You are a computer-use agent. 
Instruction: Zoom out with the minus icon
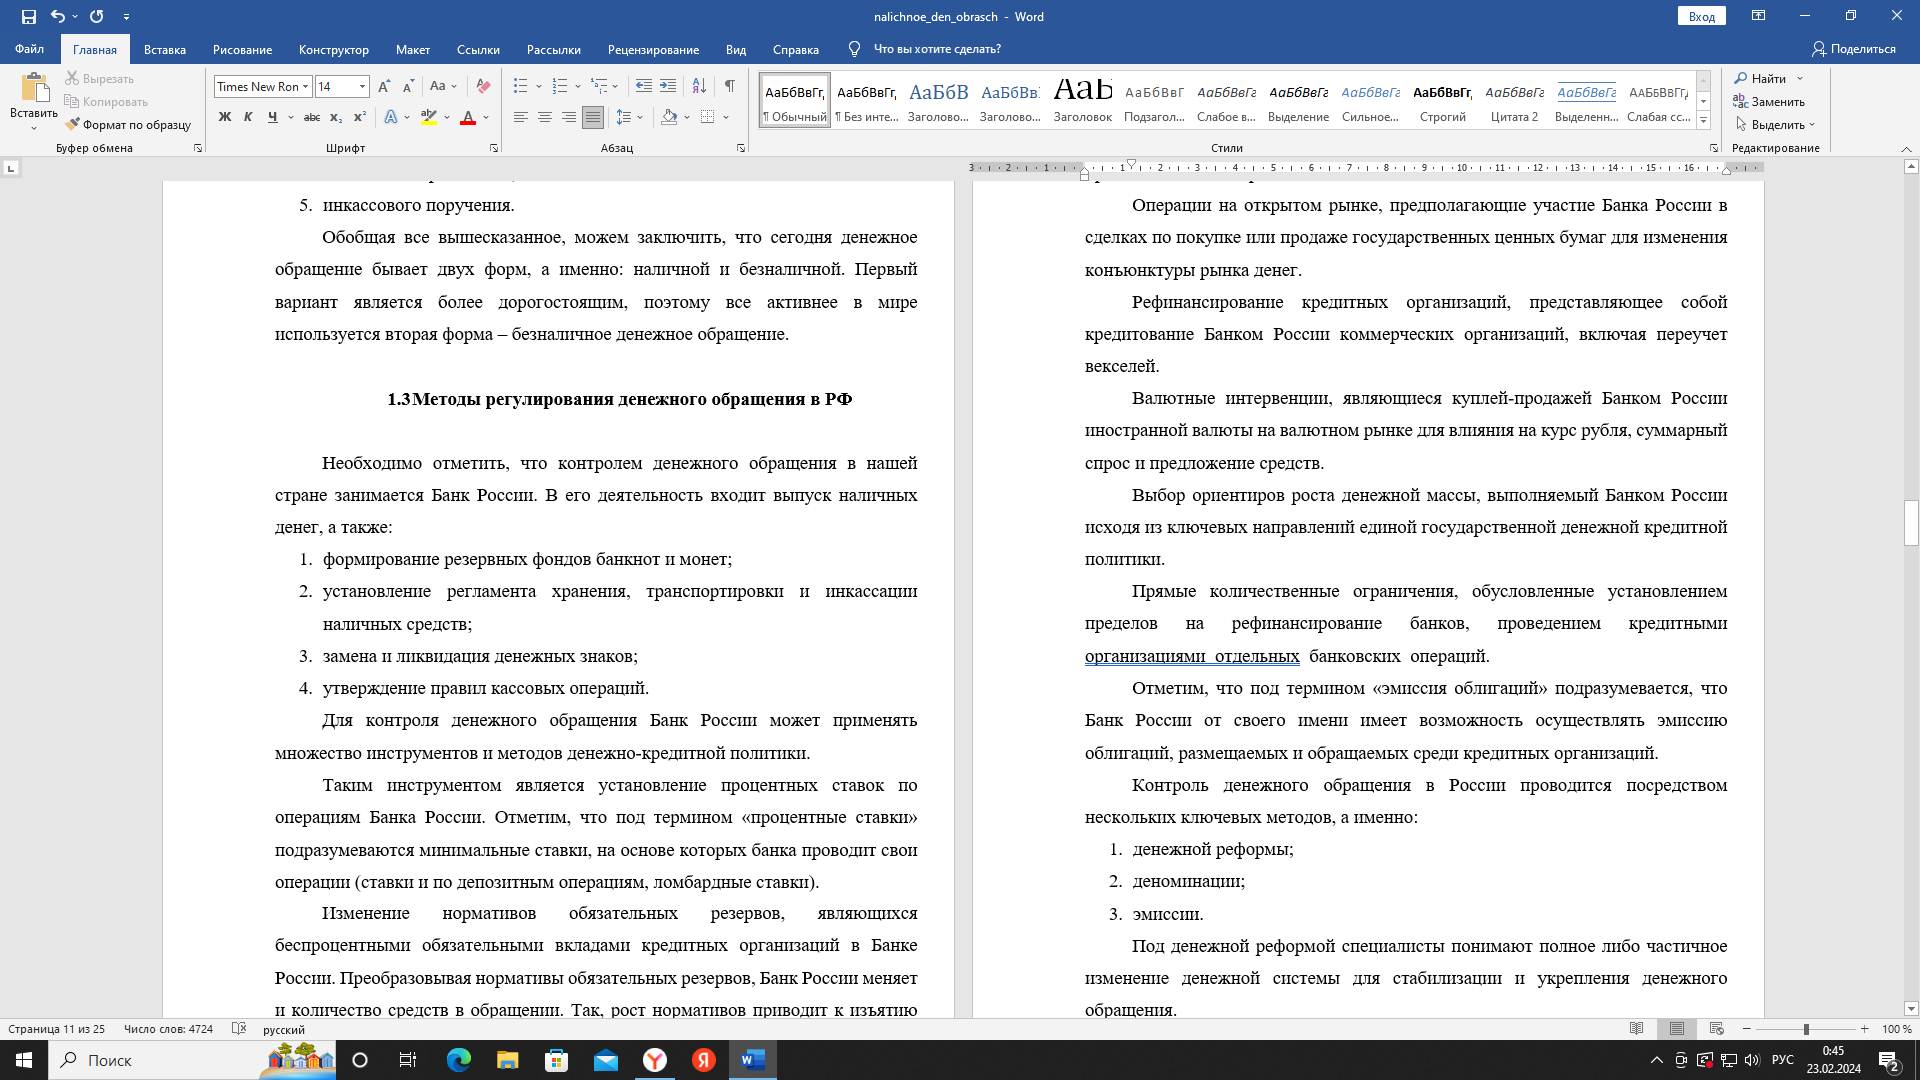(x=1747, y=1028)
